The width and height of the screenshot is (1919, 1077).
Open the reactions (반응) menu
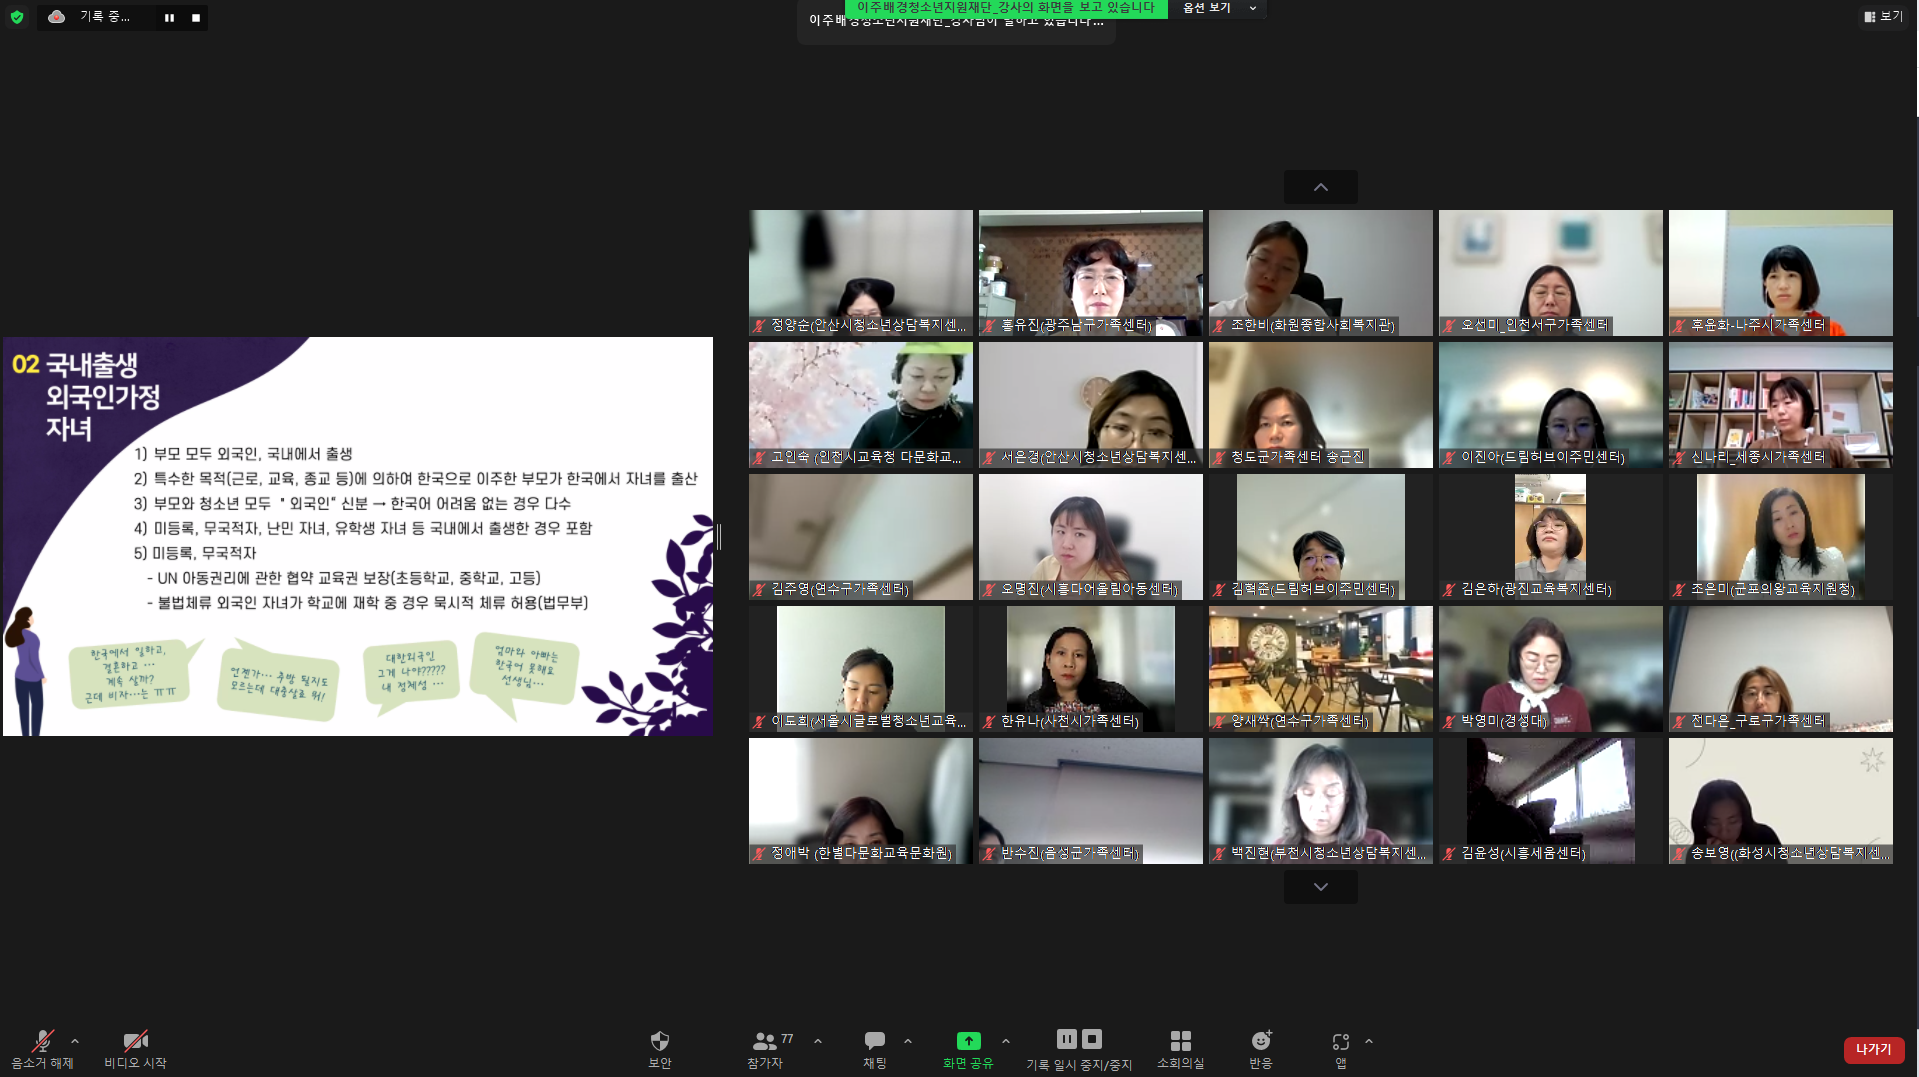tap(1260, 1041)
